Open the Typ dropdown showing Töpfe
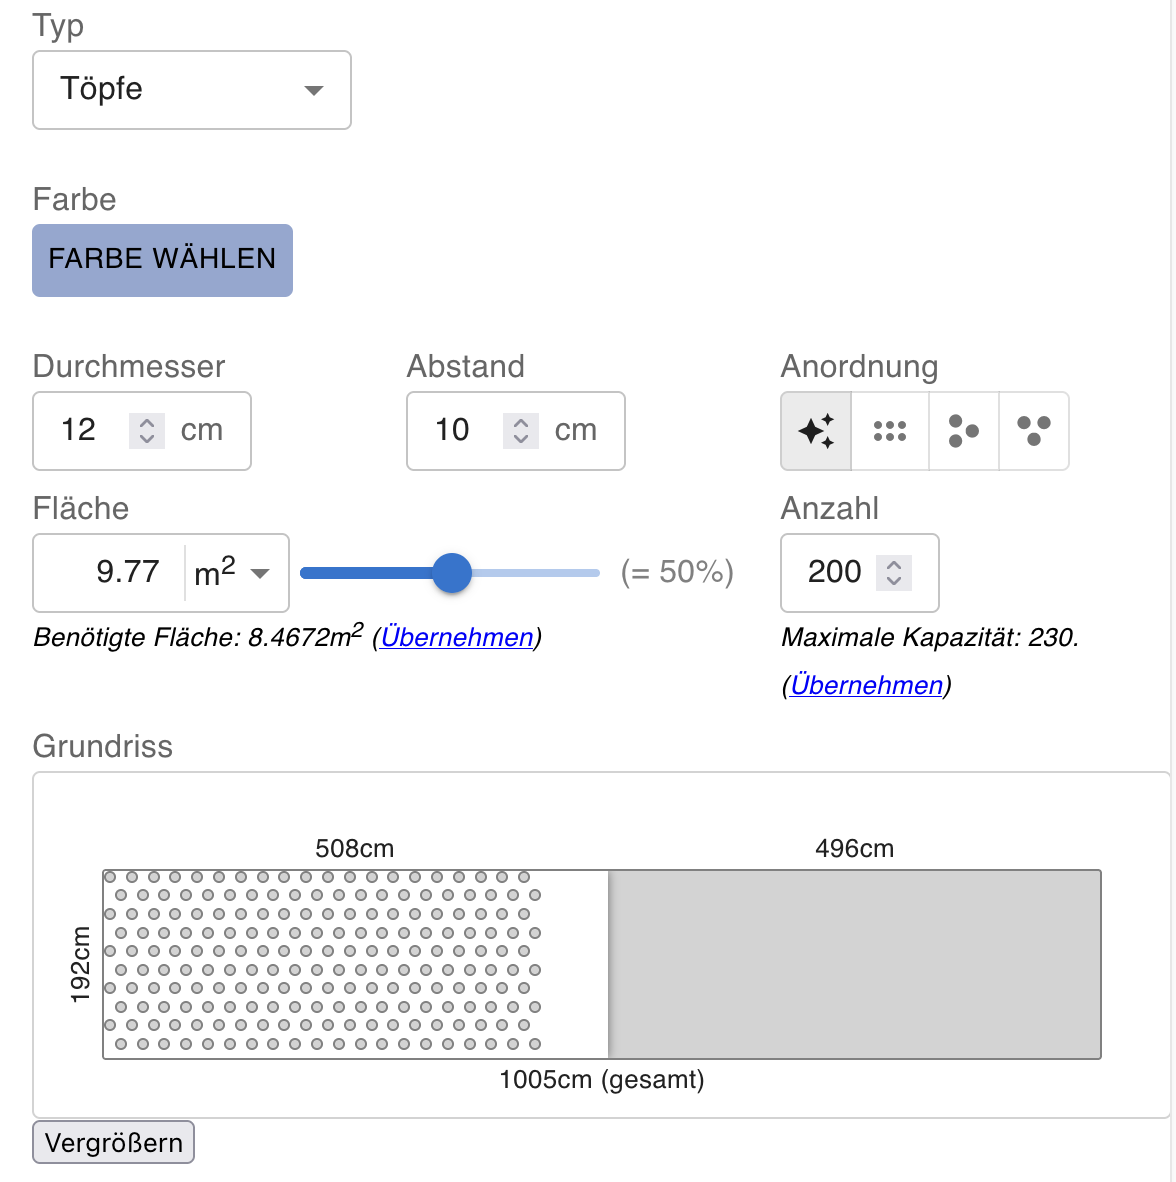Screen dimensions: 1176x1182 (192, 90)
